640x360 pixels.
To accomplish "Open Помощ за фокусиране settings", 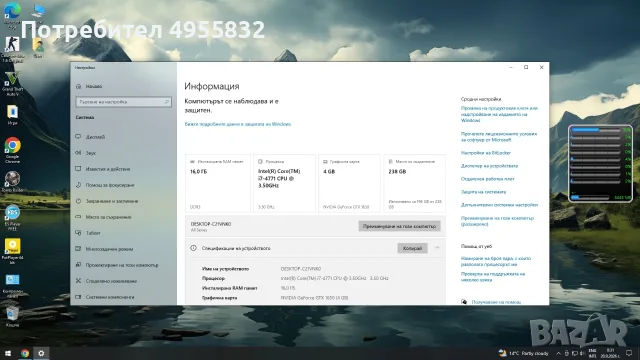I will click(x=110, y=185).
